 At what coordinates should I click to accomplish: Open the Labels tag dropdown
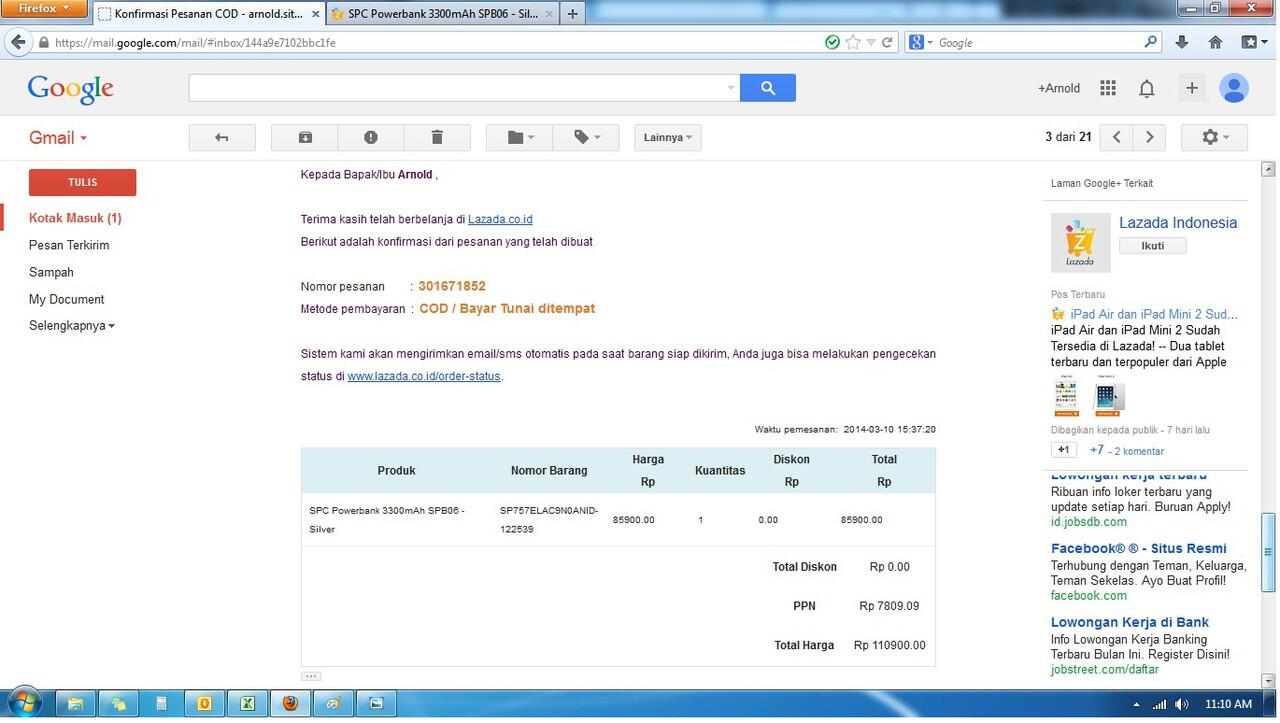(586, 137)
